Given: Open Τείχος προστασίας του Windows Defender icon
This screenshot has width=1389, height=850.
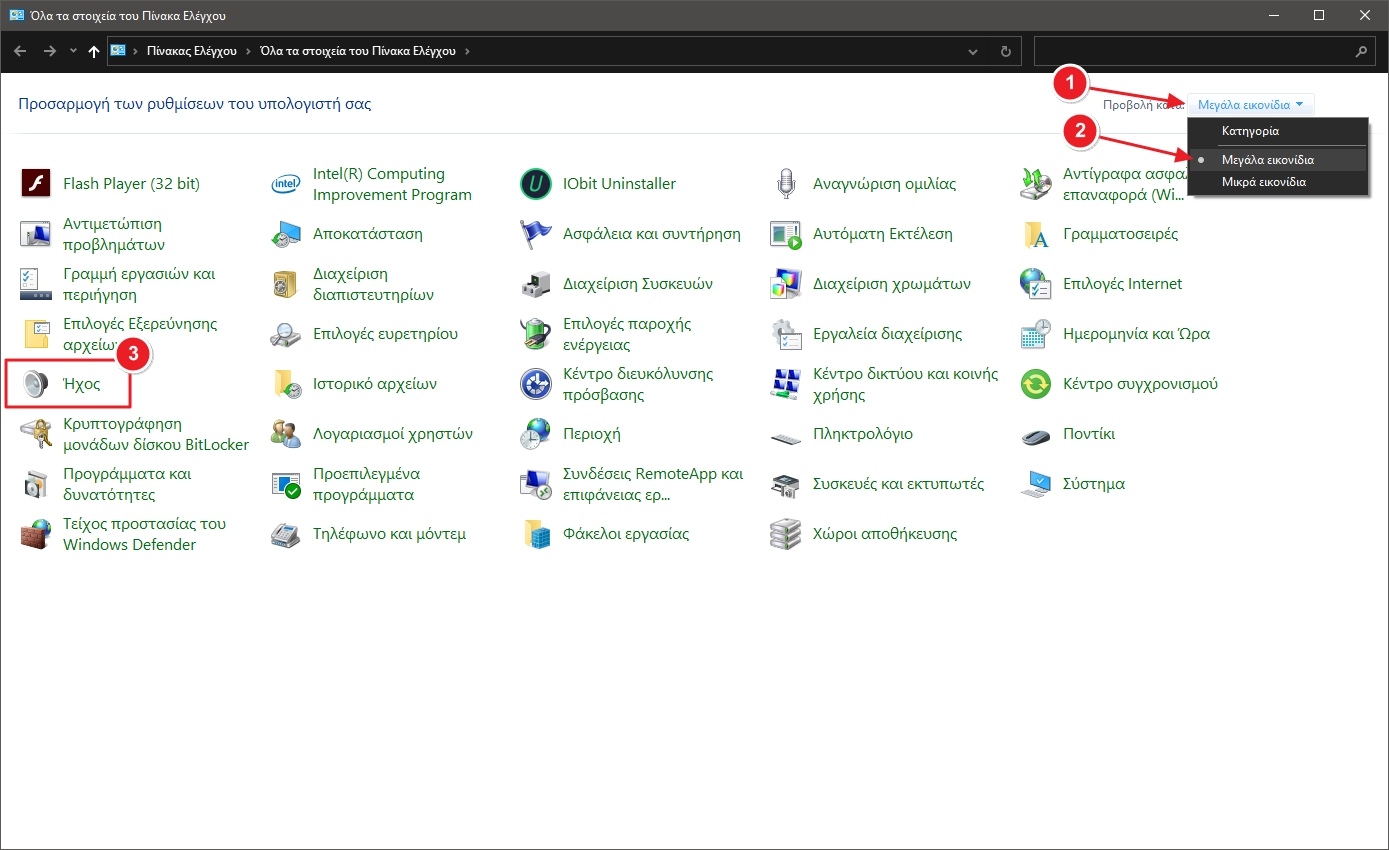Looking at the screenshot, I should tap(36, 534).
